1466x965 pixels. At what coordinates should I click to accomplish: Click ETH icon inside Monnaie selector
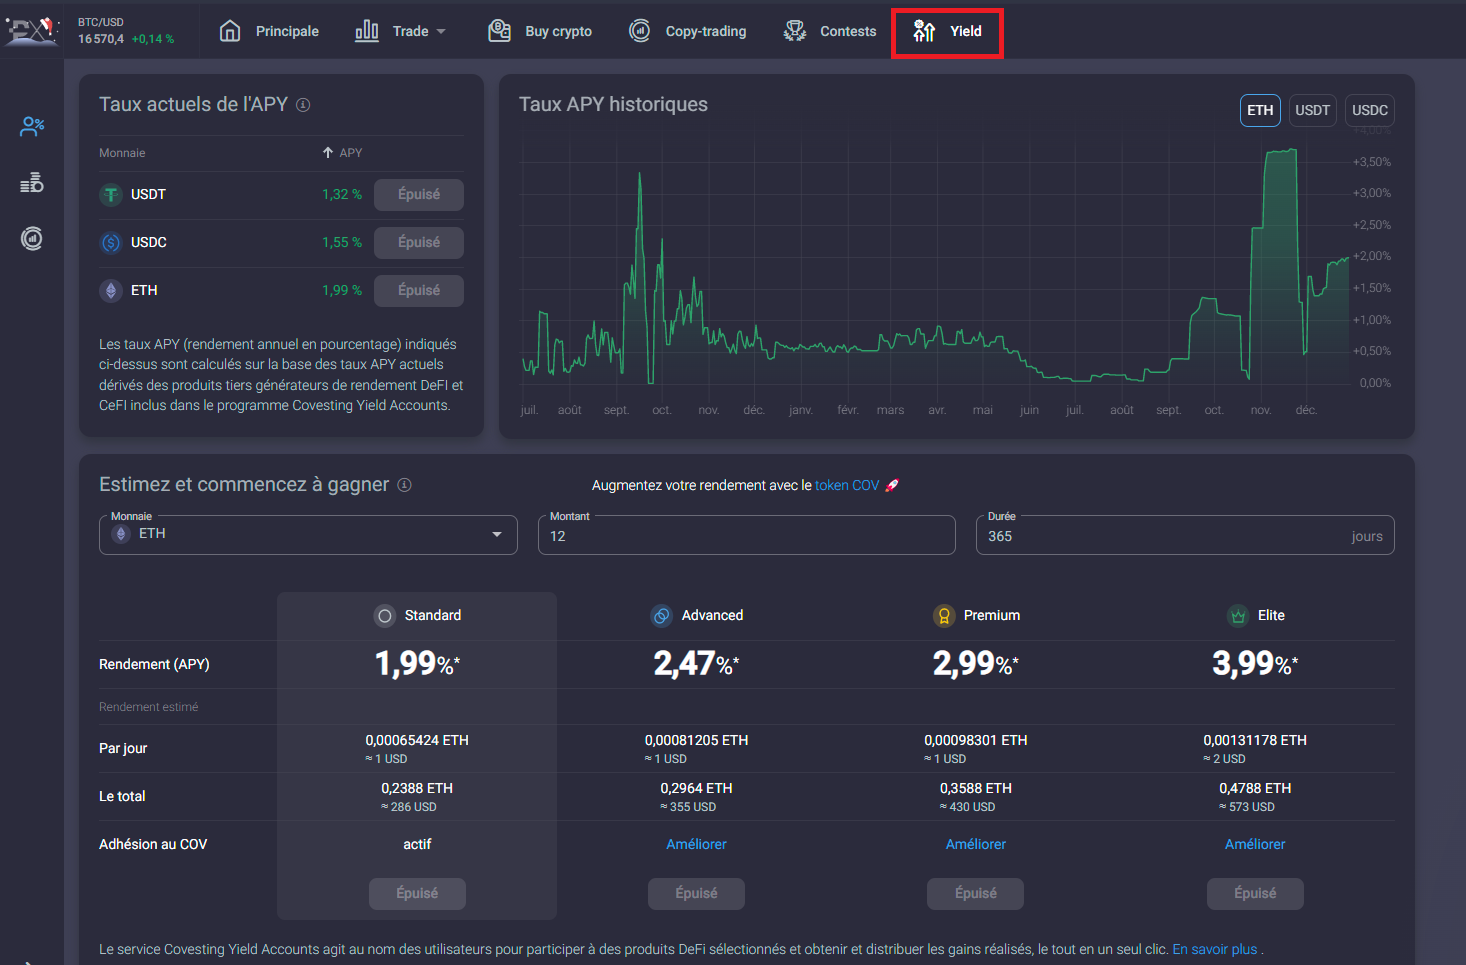click(122, 534)
